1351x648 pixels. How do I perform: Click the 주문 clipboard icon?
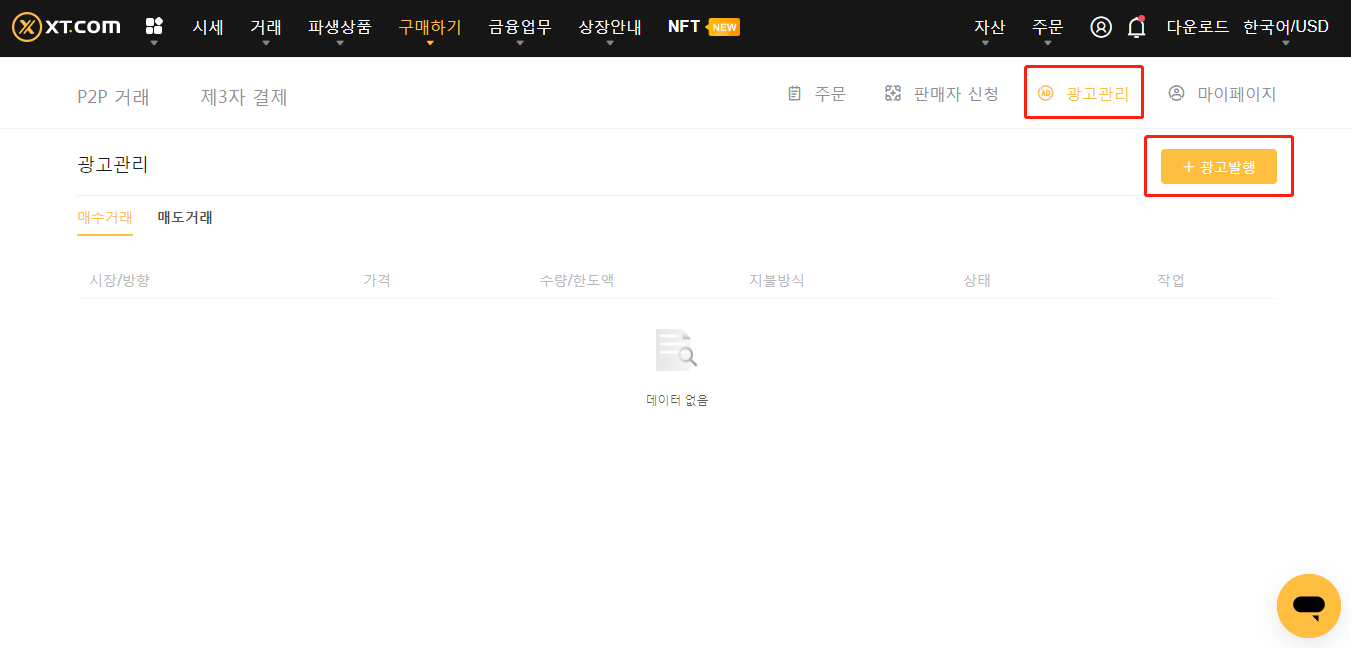[795, 94]
